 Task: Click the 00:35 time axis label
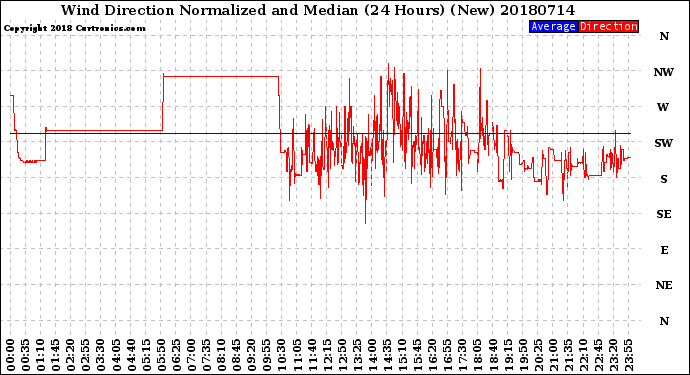point(26,355)
